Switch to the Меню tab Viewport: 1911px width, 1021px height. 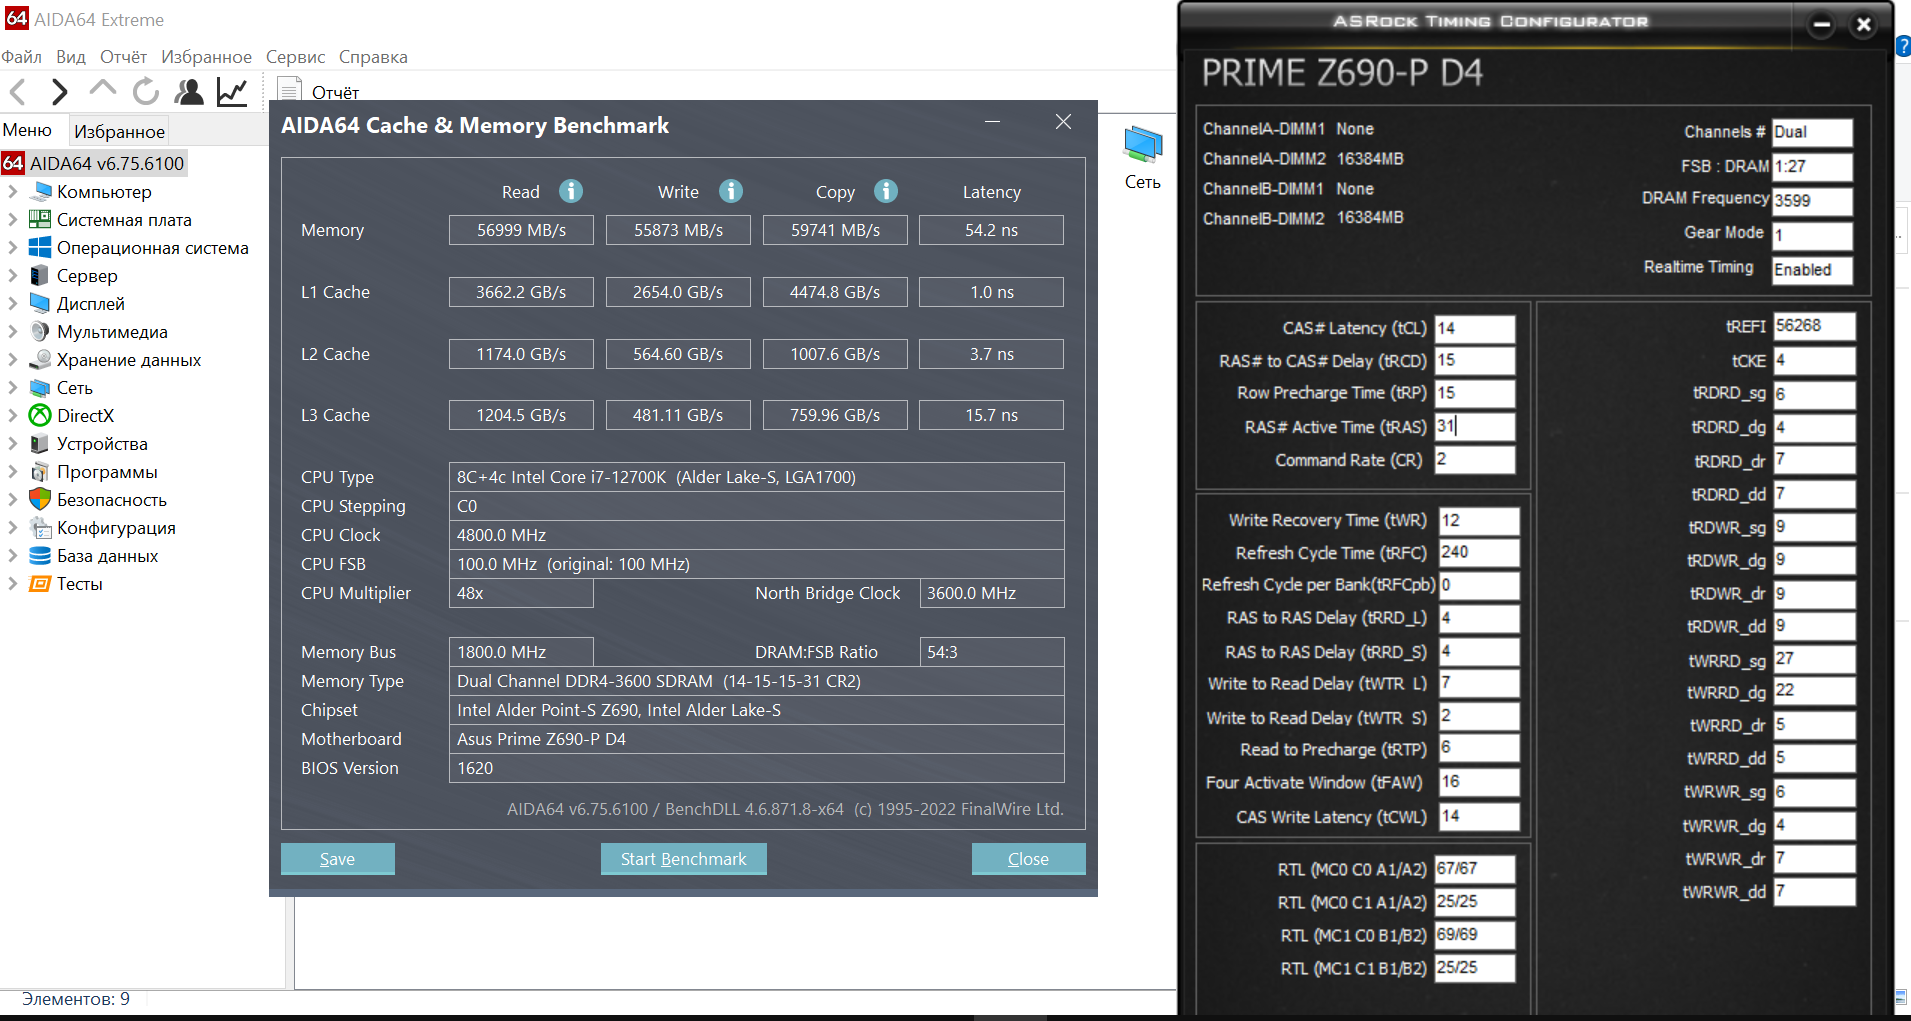27,130
